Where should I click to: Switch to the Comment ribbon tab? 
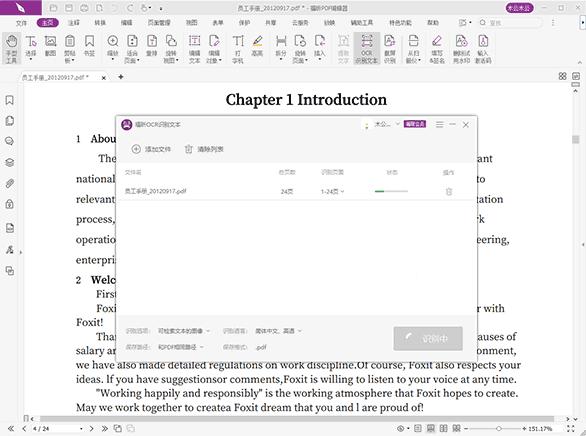[74, 23]
